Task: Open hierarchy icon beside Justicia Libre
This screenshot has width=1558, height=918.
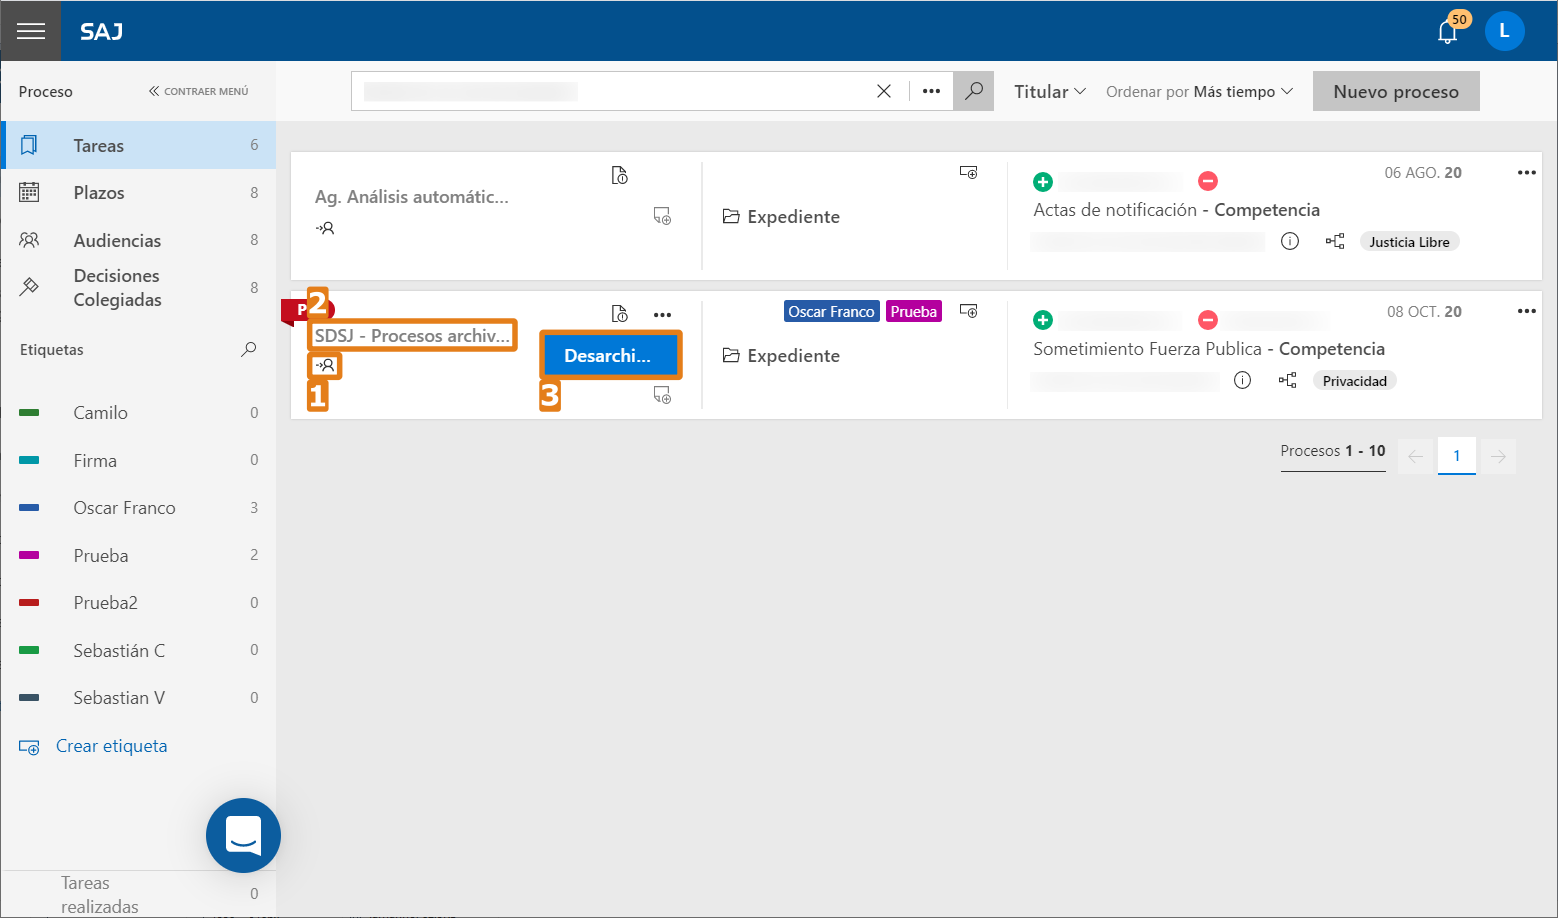Action: click(x=1335, y=241)
